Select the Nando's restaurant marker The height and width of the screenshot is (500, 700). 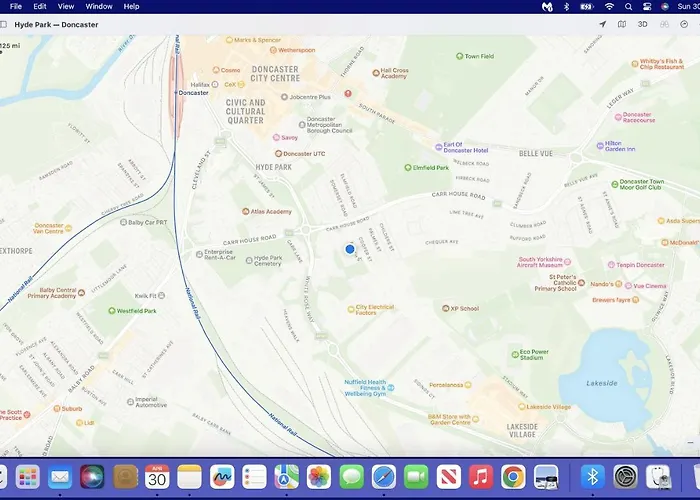click(618, 284)
